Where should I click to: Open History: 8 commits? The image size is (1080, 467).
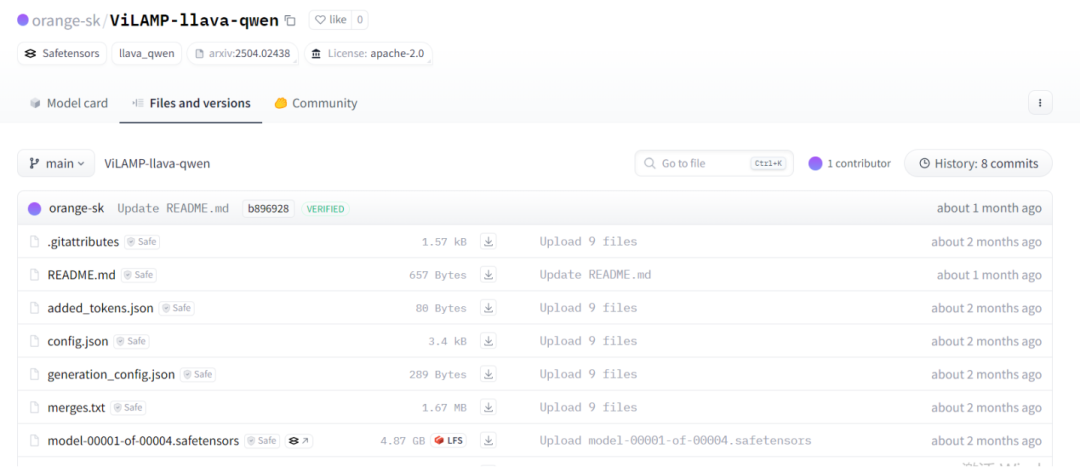click(978, 164)
